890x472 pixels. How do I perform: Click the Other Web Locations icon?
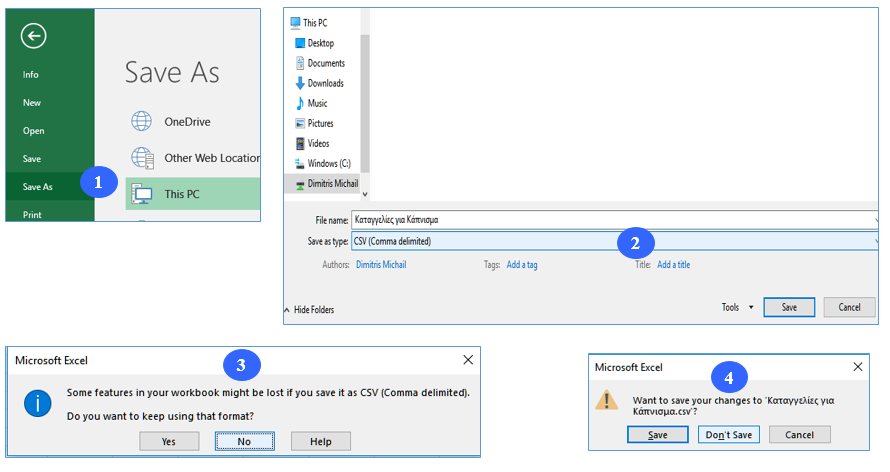tap(142, 158)
